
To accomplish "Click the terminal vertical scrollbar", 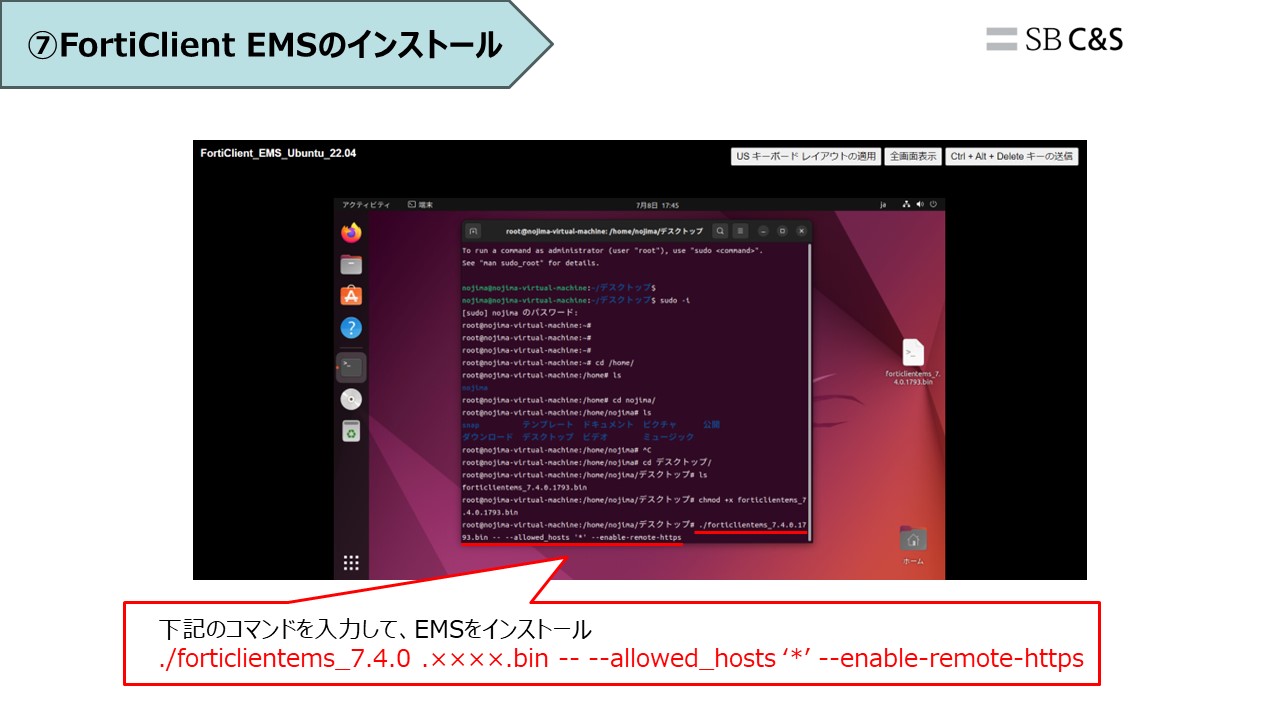I will click(x=810, y=390).
